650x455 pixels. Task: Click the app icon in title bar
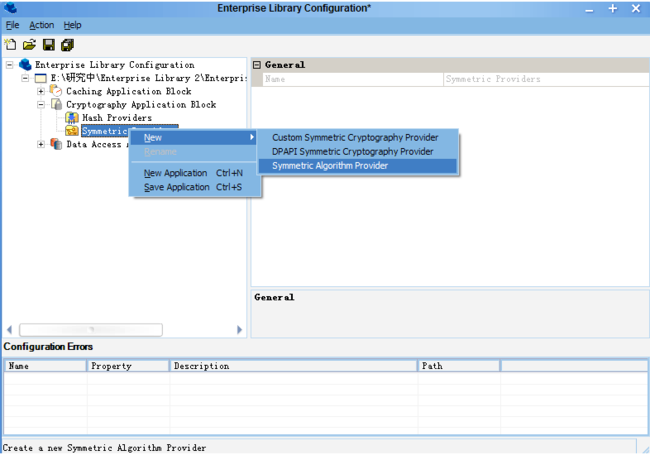(x=10, y=7)
